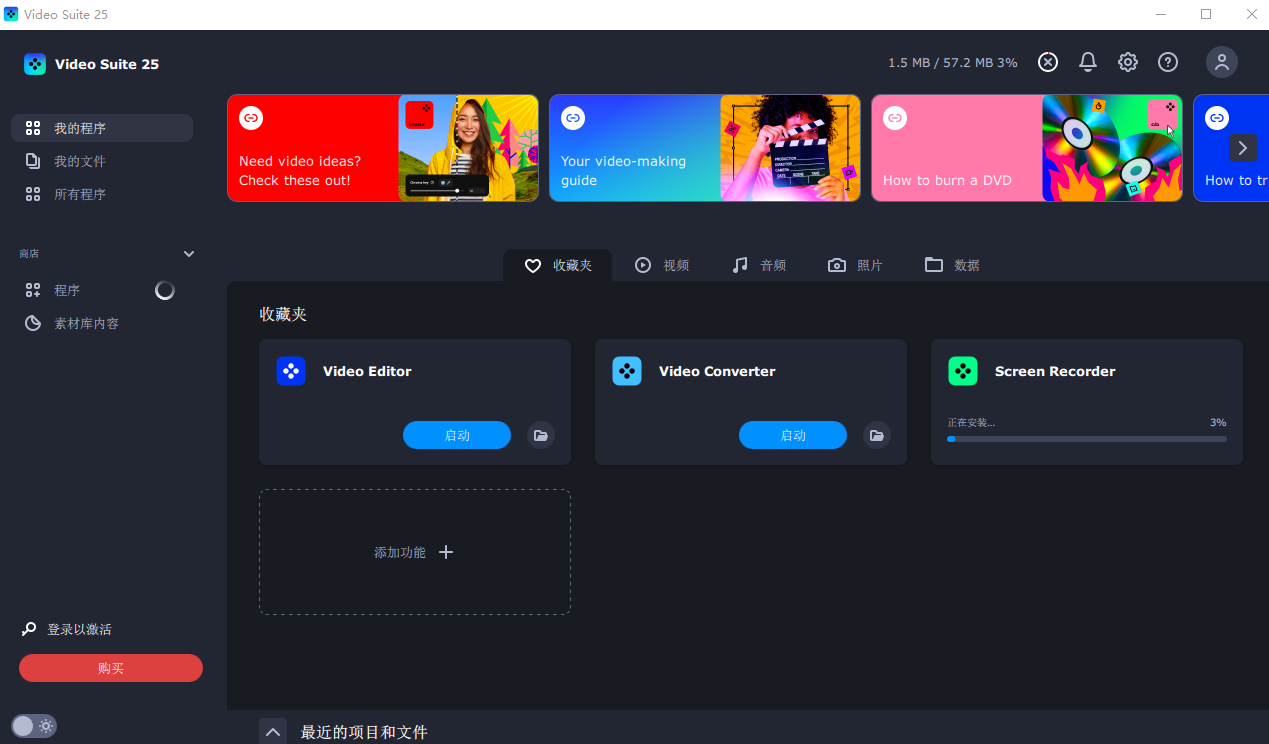Click download status '1.5 MB / 57.2 MB 3%'

[953, 62]
